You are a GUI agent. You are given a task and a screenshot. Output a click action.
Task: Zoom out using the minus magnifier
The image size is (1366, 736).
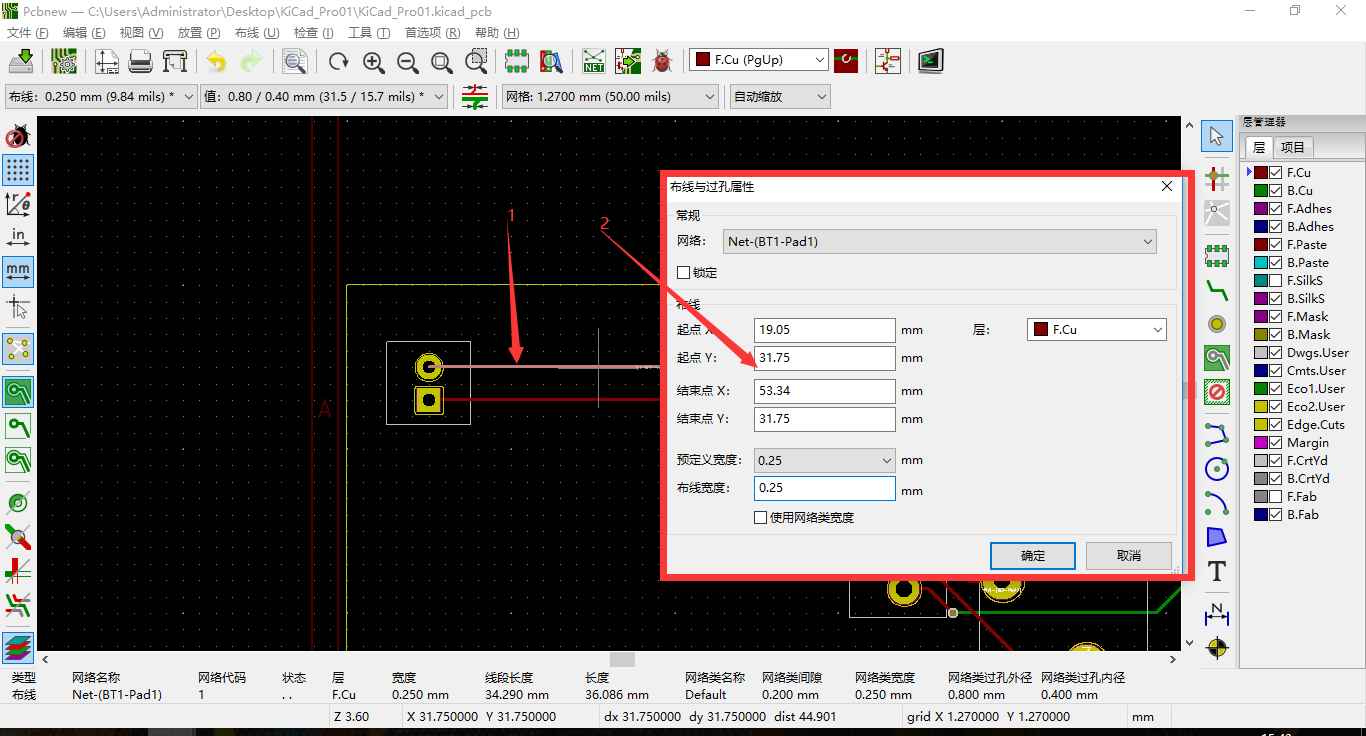(408, 62)
